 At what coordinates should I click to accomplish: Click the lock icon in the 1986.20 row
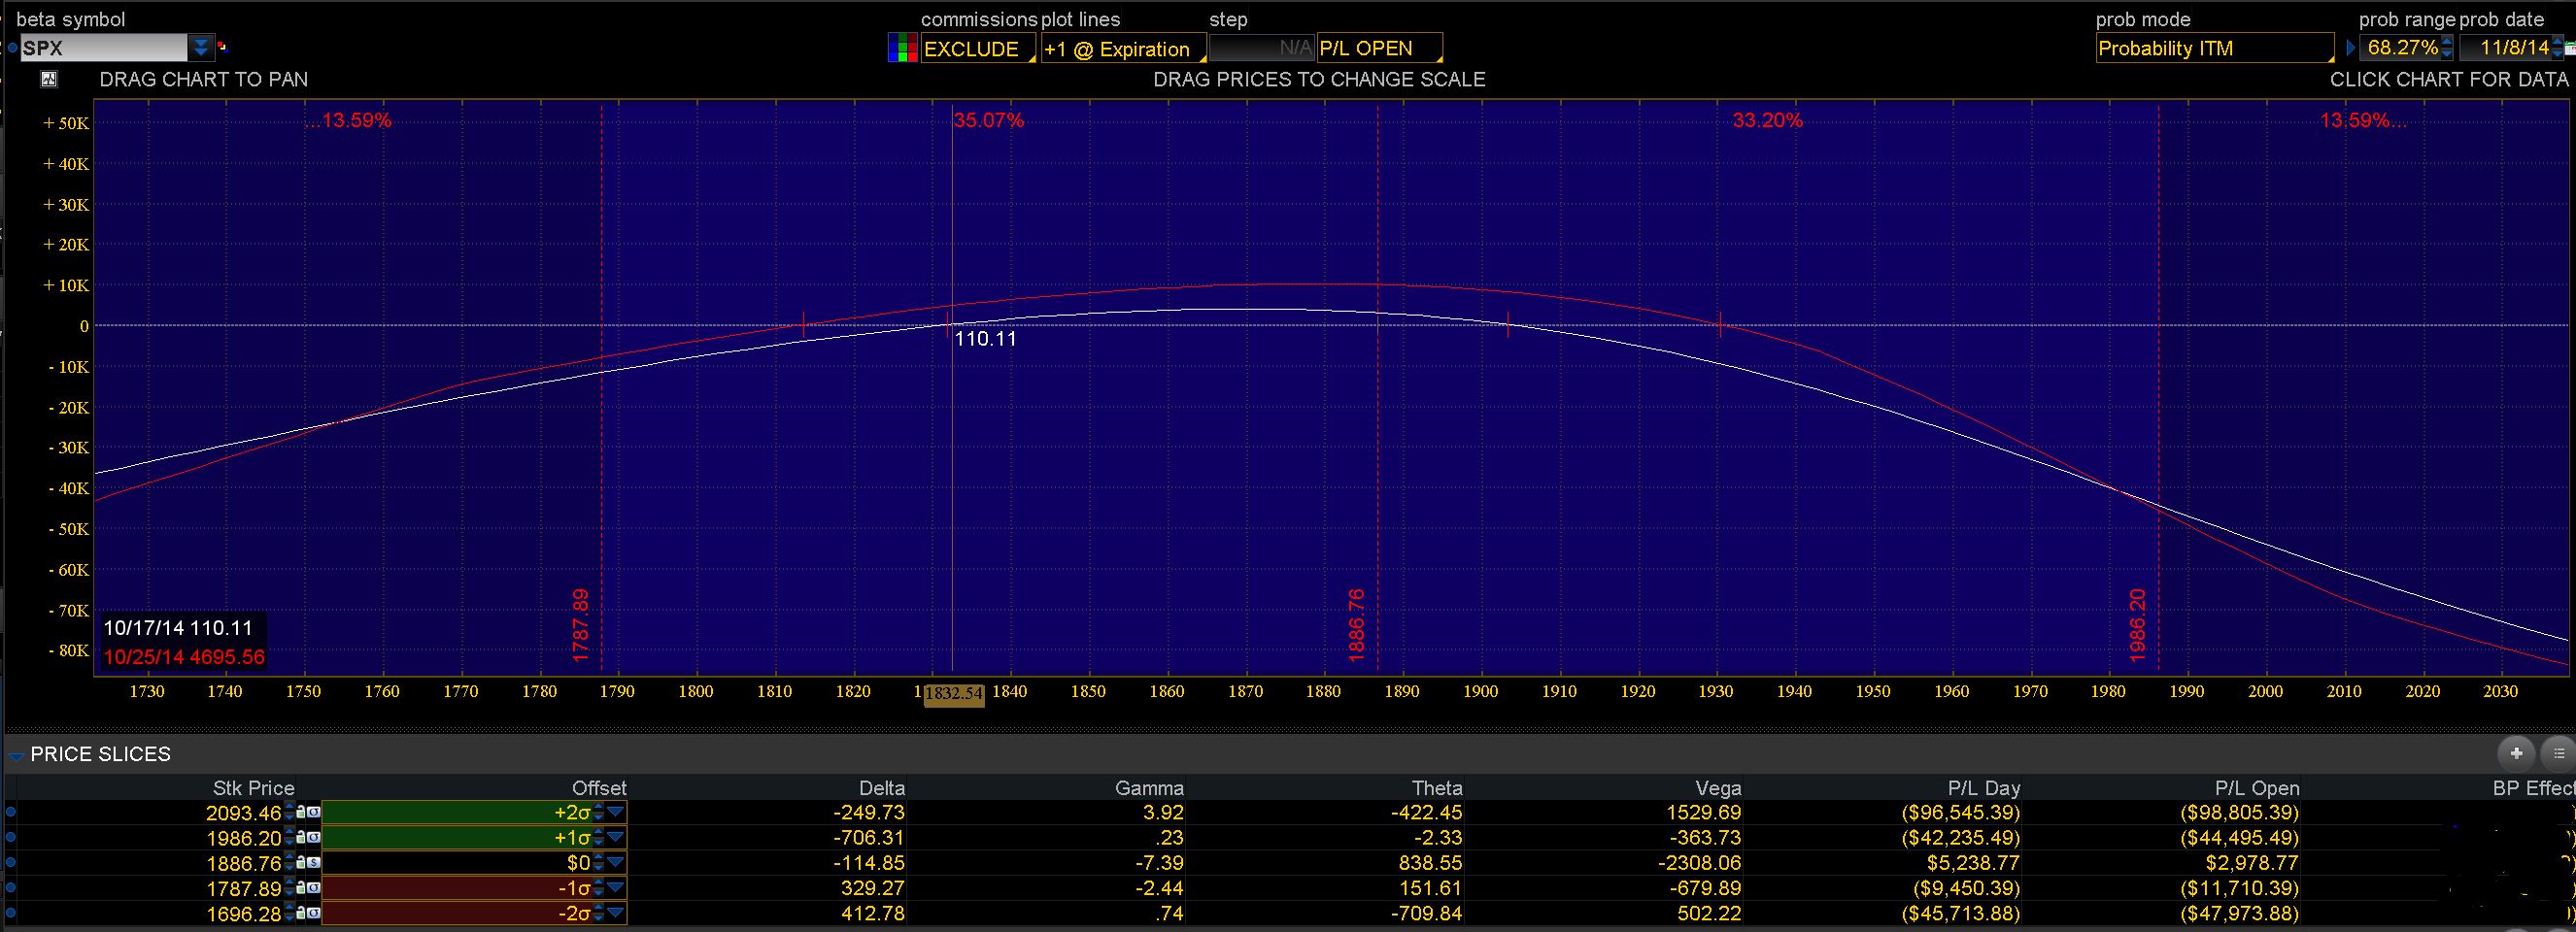tap(301, 837)
